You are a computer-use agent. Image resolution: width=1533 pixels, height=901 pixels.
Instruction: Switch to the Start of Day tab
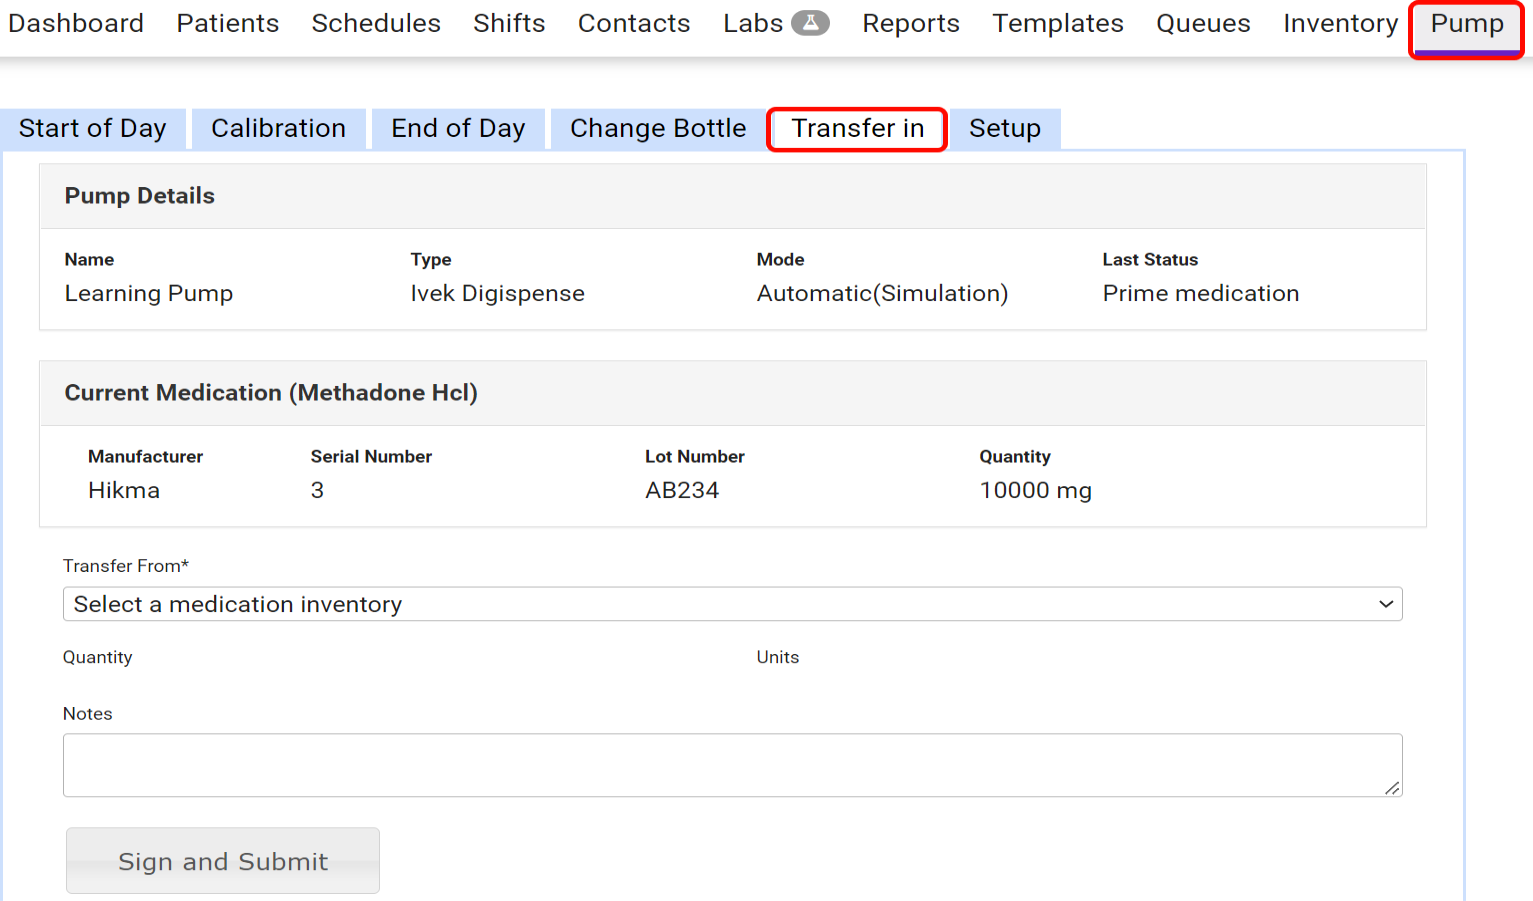(93, 129)
